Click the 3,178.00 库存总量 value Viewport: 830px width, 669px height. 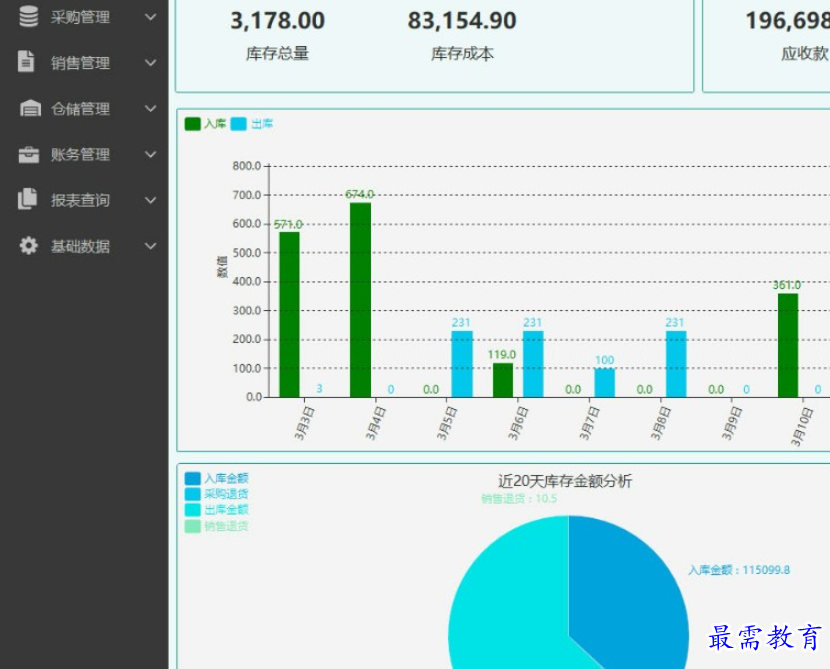[x=277, y=21]
